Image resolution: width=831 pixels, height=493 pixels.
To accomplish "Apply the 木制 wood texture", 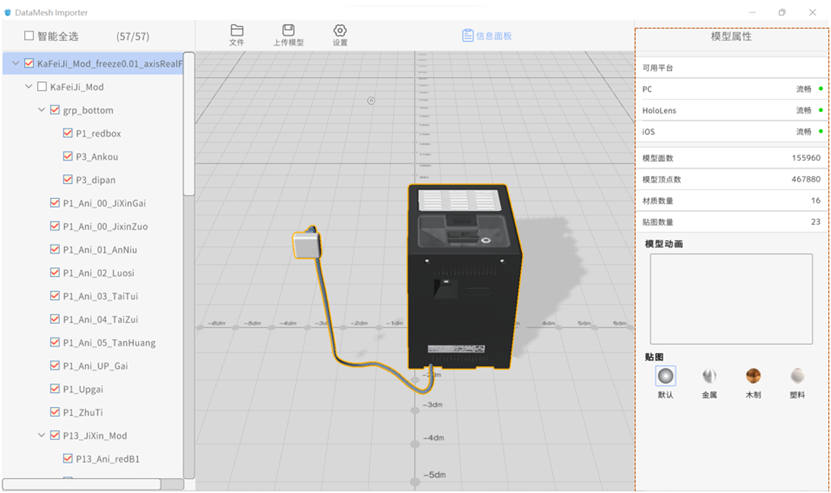I will 753,376.
